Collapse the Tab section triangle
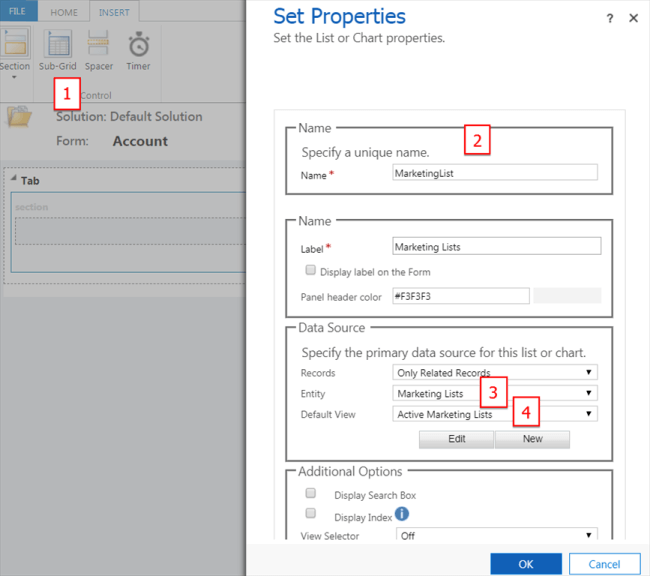Screen dimensions: 650x576 tap(13, 178)
